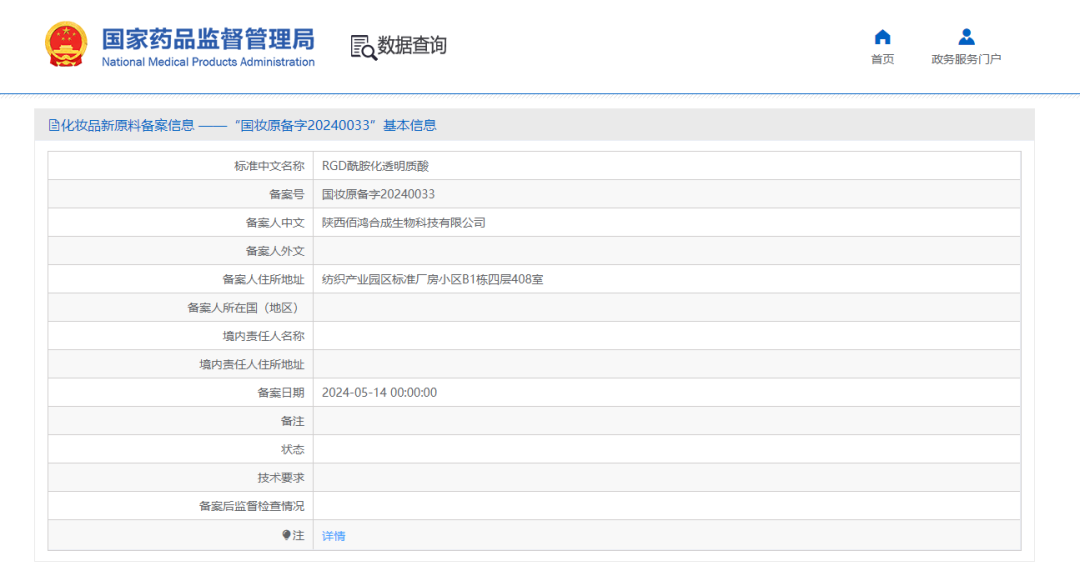
Task: Click the 数据查询 heading text
Action: 412,45
